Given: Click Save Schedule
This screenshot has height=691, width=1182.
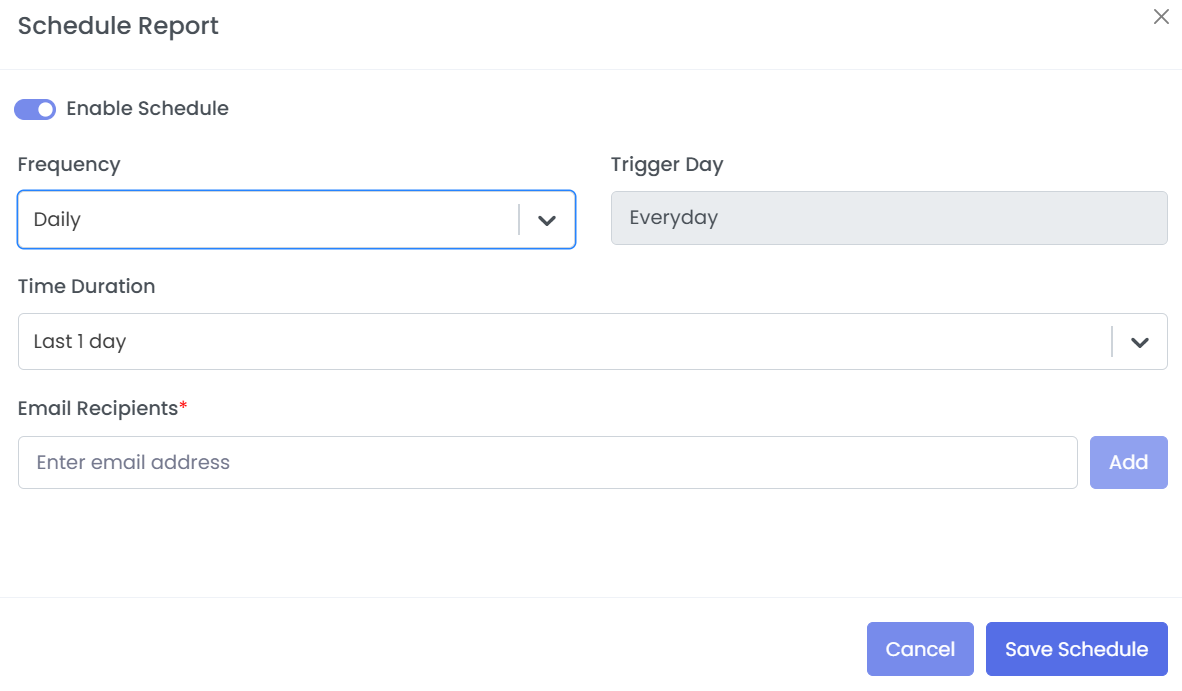Looking at the screenshot, I should click(1076, 650).
